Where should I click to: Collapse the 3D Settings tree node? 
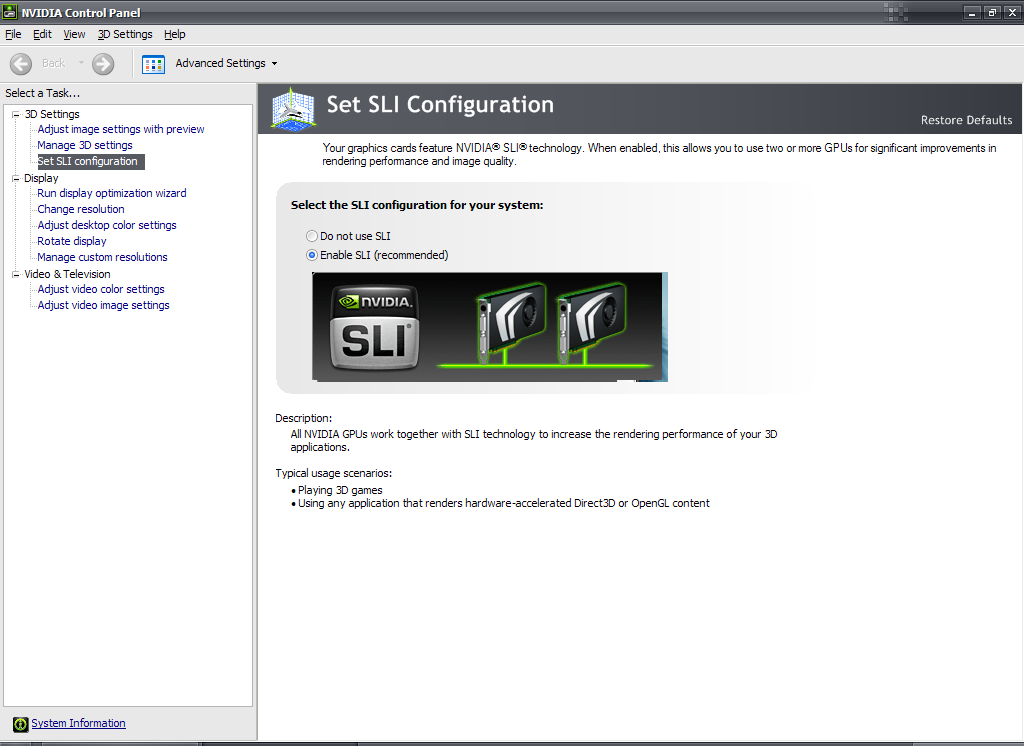pos(16,114)
